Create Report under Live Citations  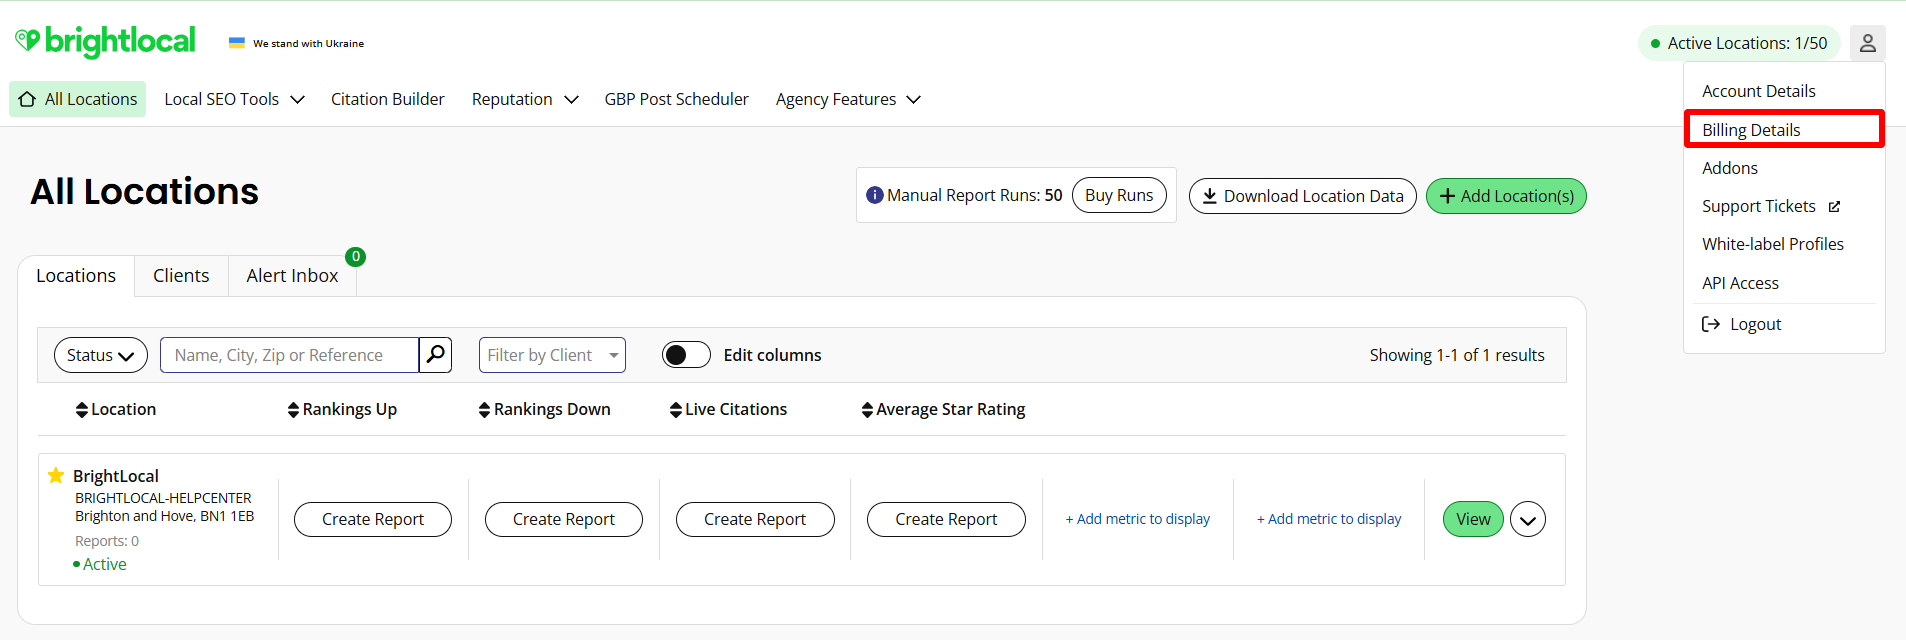pos(755,519)
